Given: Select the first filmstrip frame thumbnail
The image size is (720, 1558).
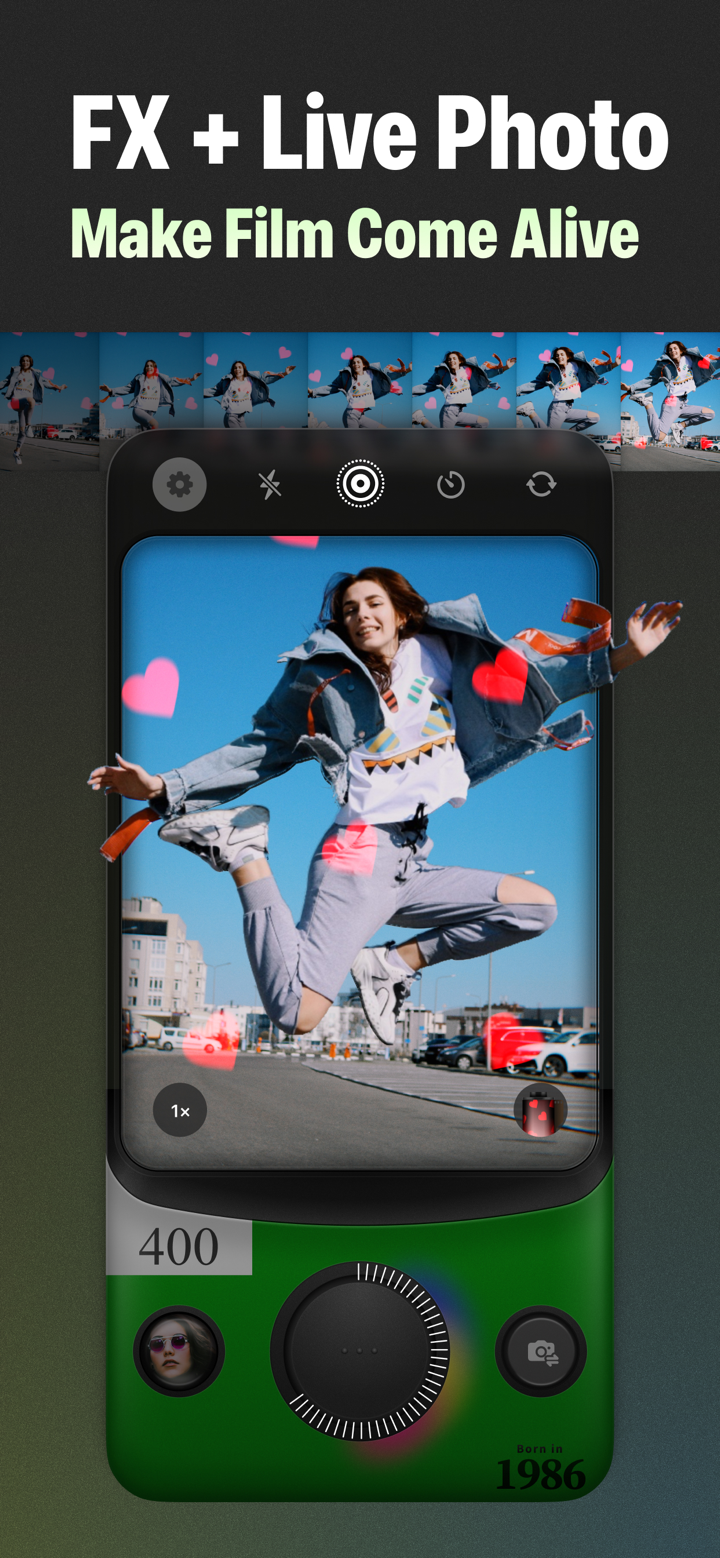Looking at the screenshot, I should (x=49, y=400).
